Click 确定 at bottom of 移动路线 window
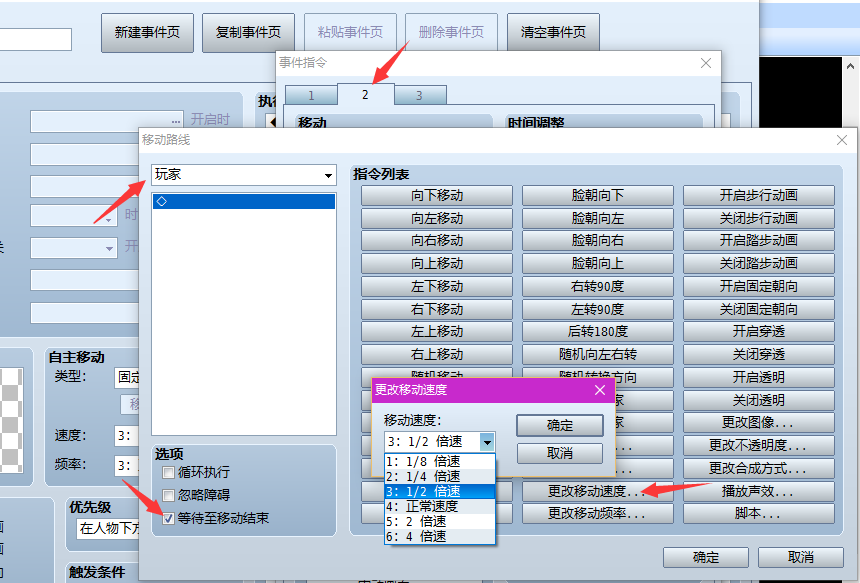The height and width of the screenshot is (583, 860). pos(705,558)
